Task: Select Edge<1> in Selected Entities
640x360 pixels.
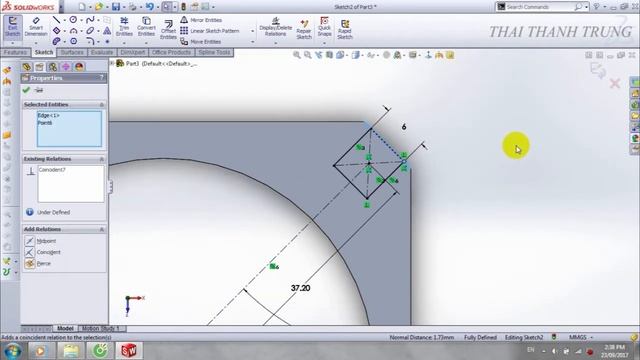Action: (49, 116)
